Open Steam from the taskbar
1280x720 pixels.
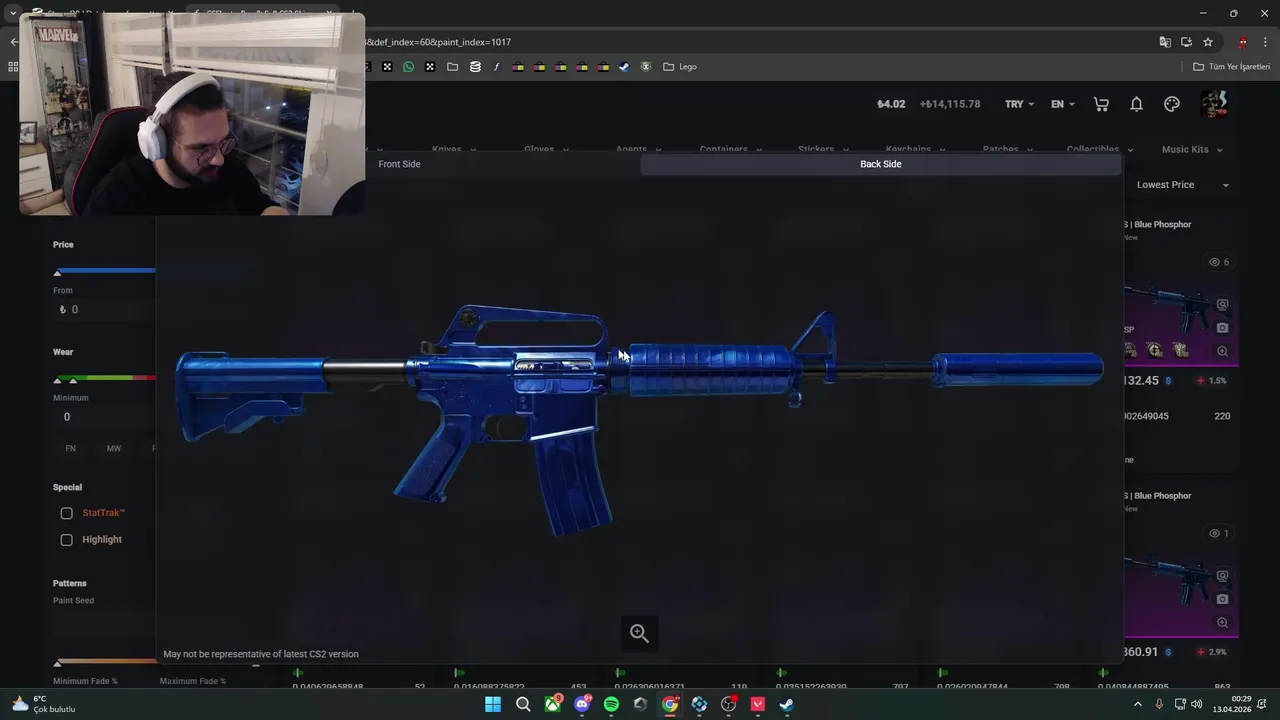[x=787, y=704]
